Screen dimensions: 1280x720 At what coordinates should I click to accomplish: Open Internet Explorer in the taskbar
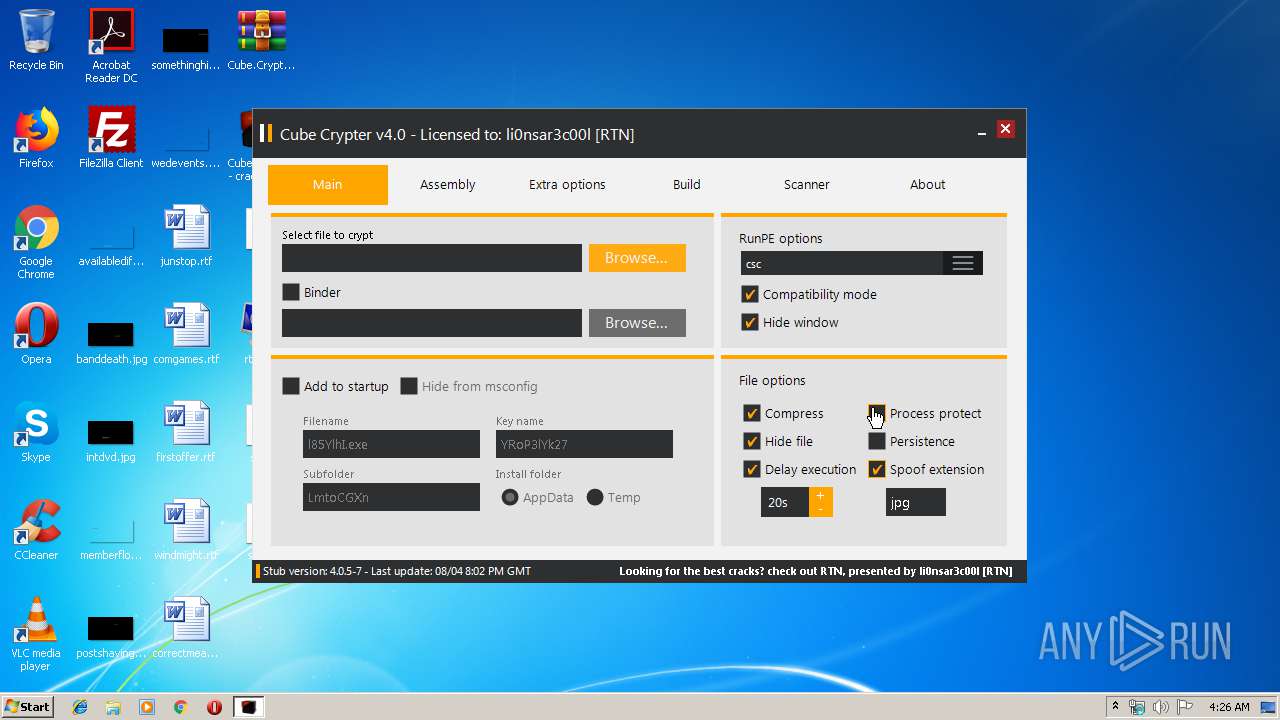pos(80,707)
